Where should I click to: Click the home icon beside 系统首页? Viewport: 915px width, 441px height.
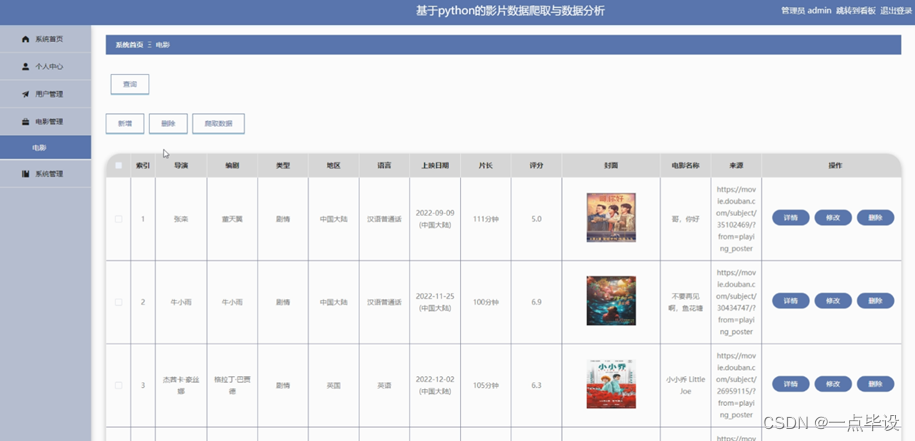[25, 39]
